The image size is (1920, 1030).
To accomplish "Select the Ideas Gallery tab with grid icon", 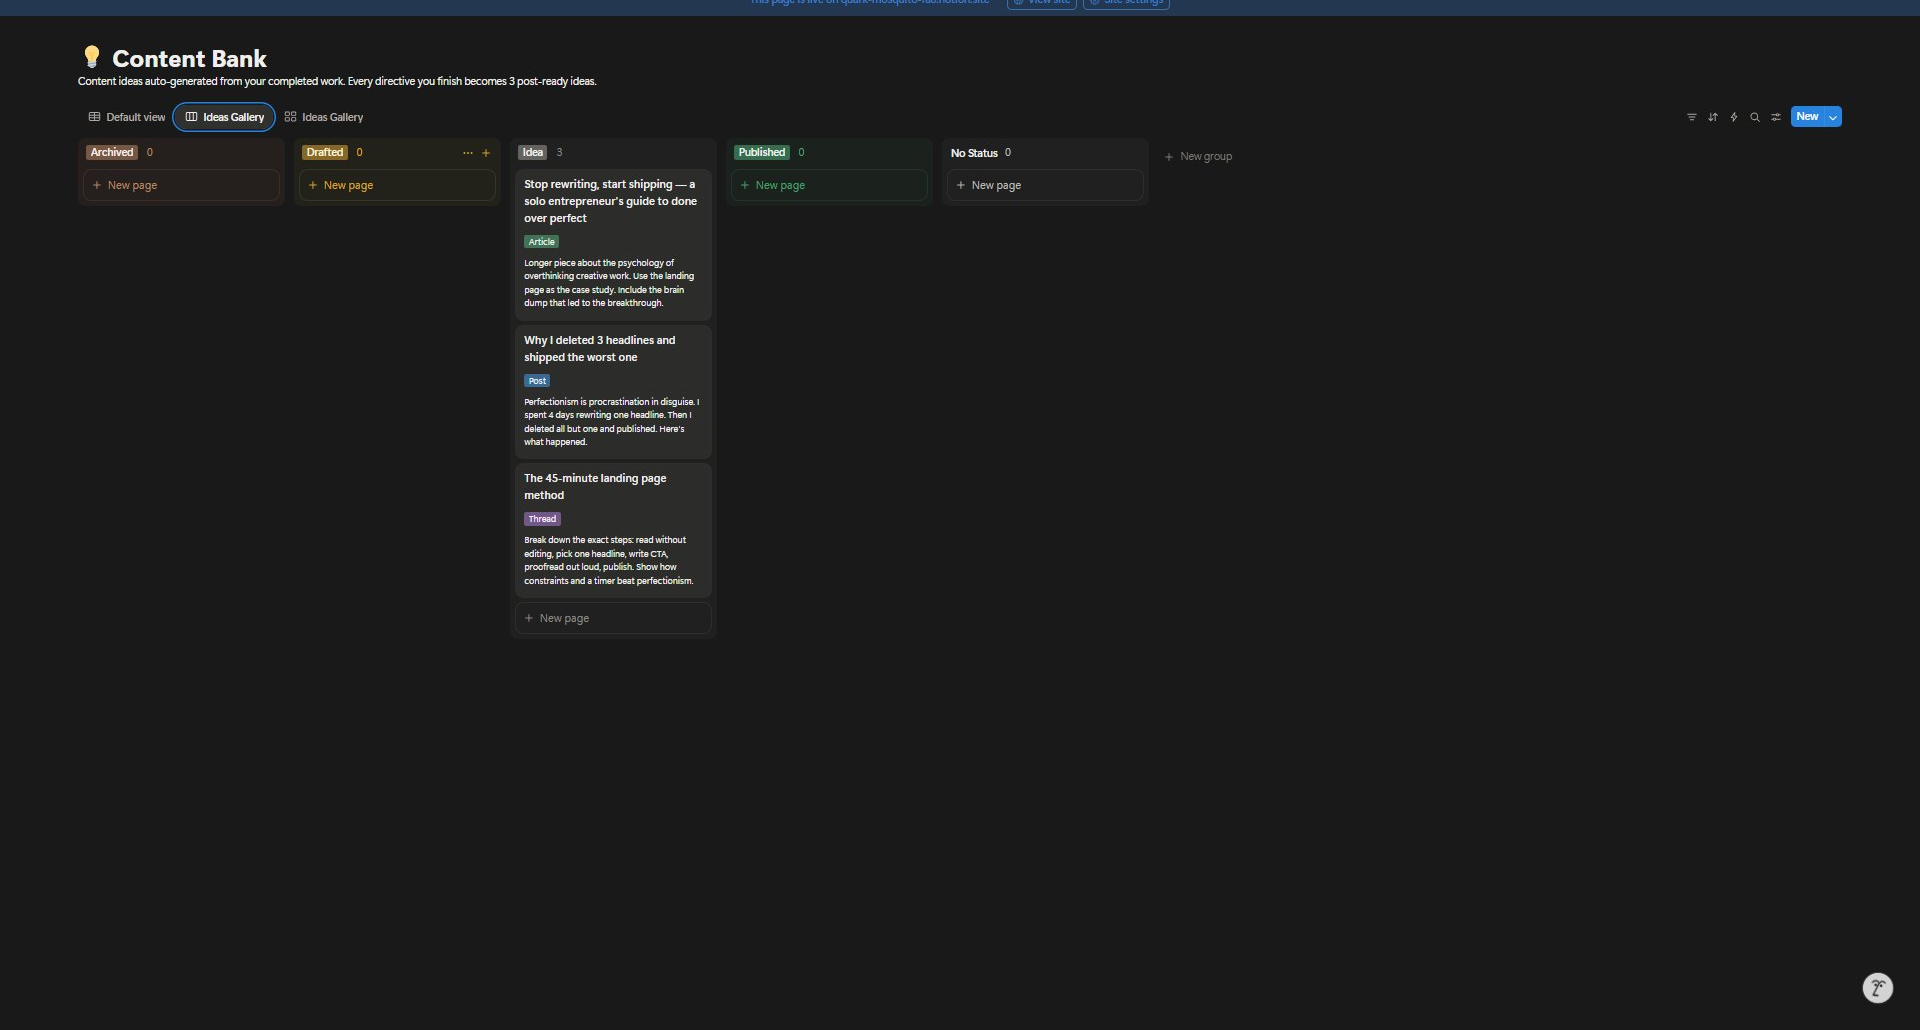I will (324, 117).
